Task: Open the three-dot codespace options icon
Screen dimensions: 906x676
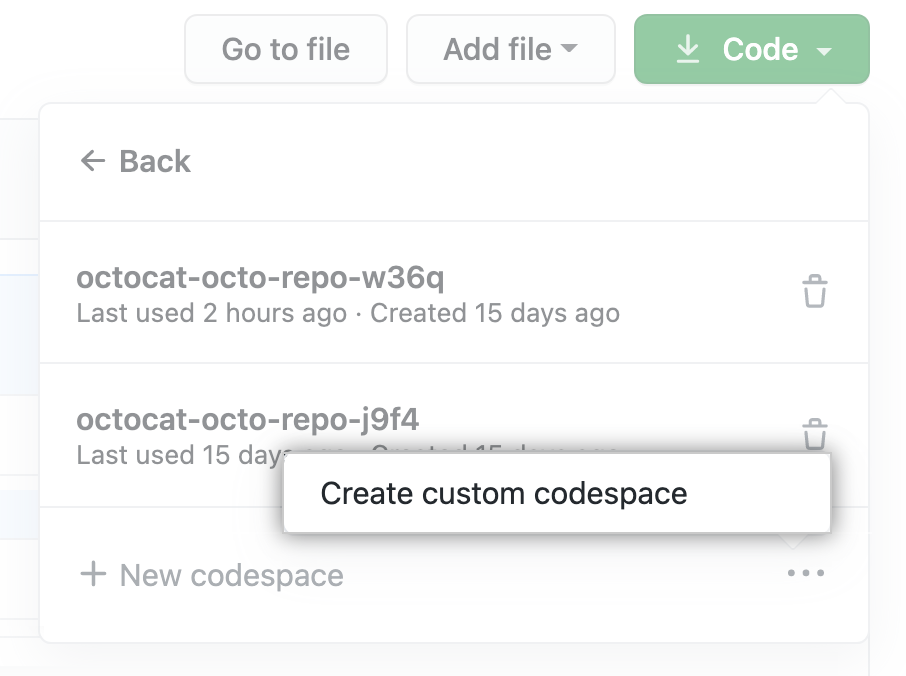Action: coord(805,573)
